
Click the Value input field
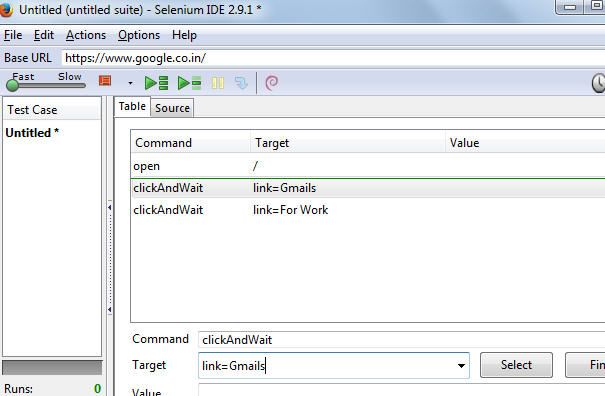[x=401, y=390]
